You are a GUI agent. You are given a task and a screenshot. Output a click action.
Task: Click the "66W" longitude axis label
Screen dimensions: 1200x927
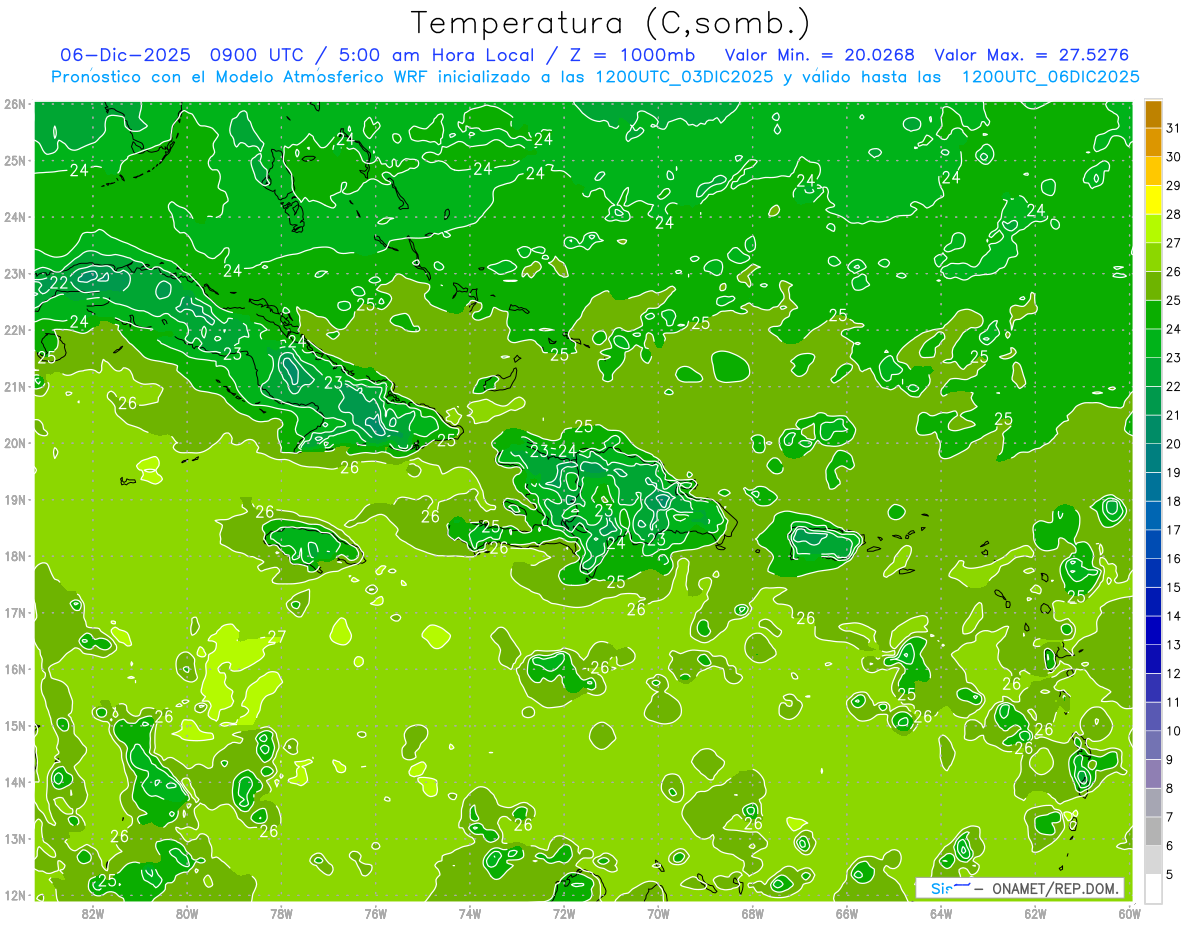tap(846, 913)
